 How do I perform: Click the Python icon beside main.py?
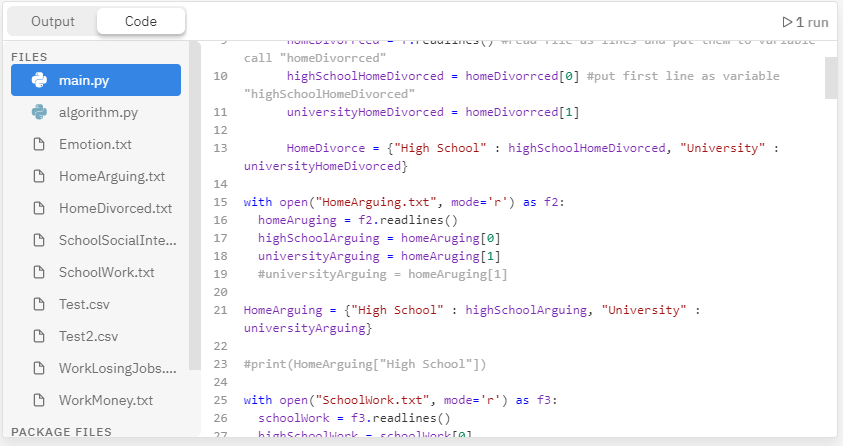click(x=39, y=80)
